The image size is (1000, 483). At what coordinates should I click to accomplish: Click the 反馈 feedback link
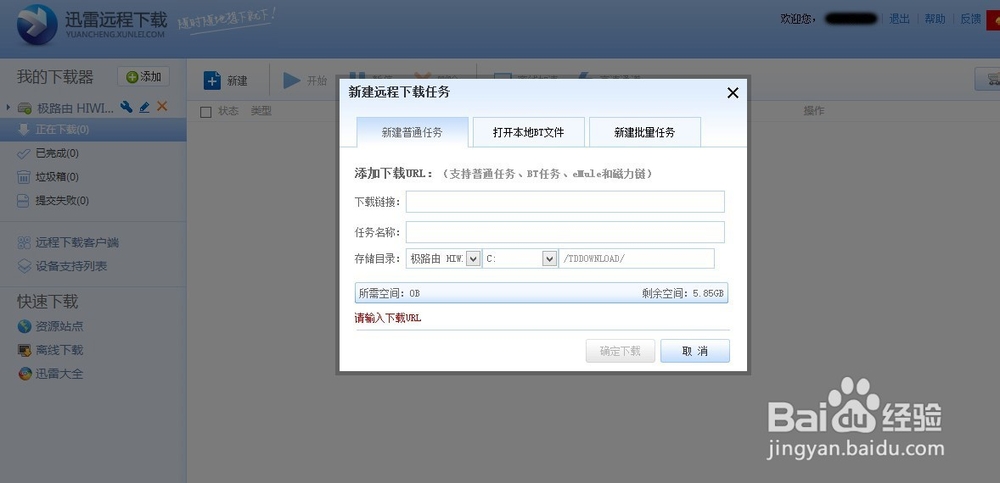pyautogui.click(x=971, y=19)
